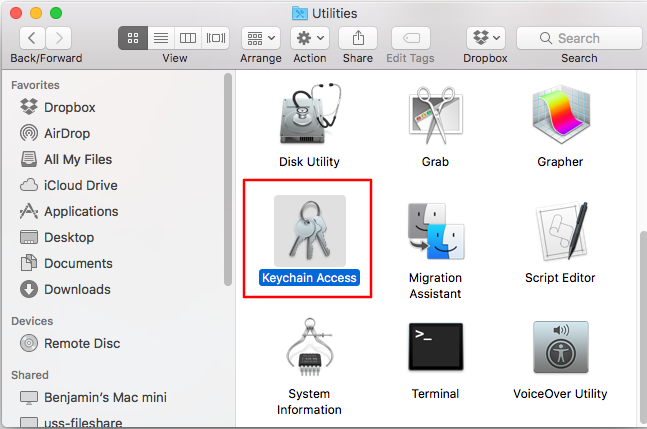647x429 pixels.
Task: Open Desktop in the sidebar
Action: tap(57, 237)
